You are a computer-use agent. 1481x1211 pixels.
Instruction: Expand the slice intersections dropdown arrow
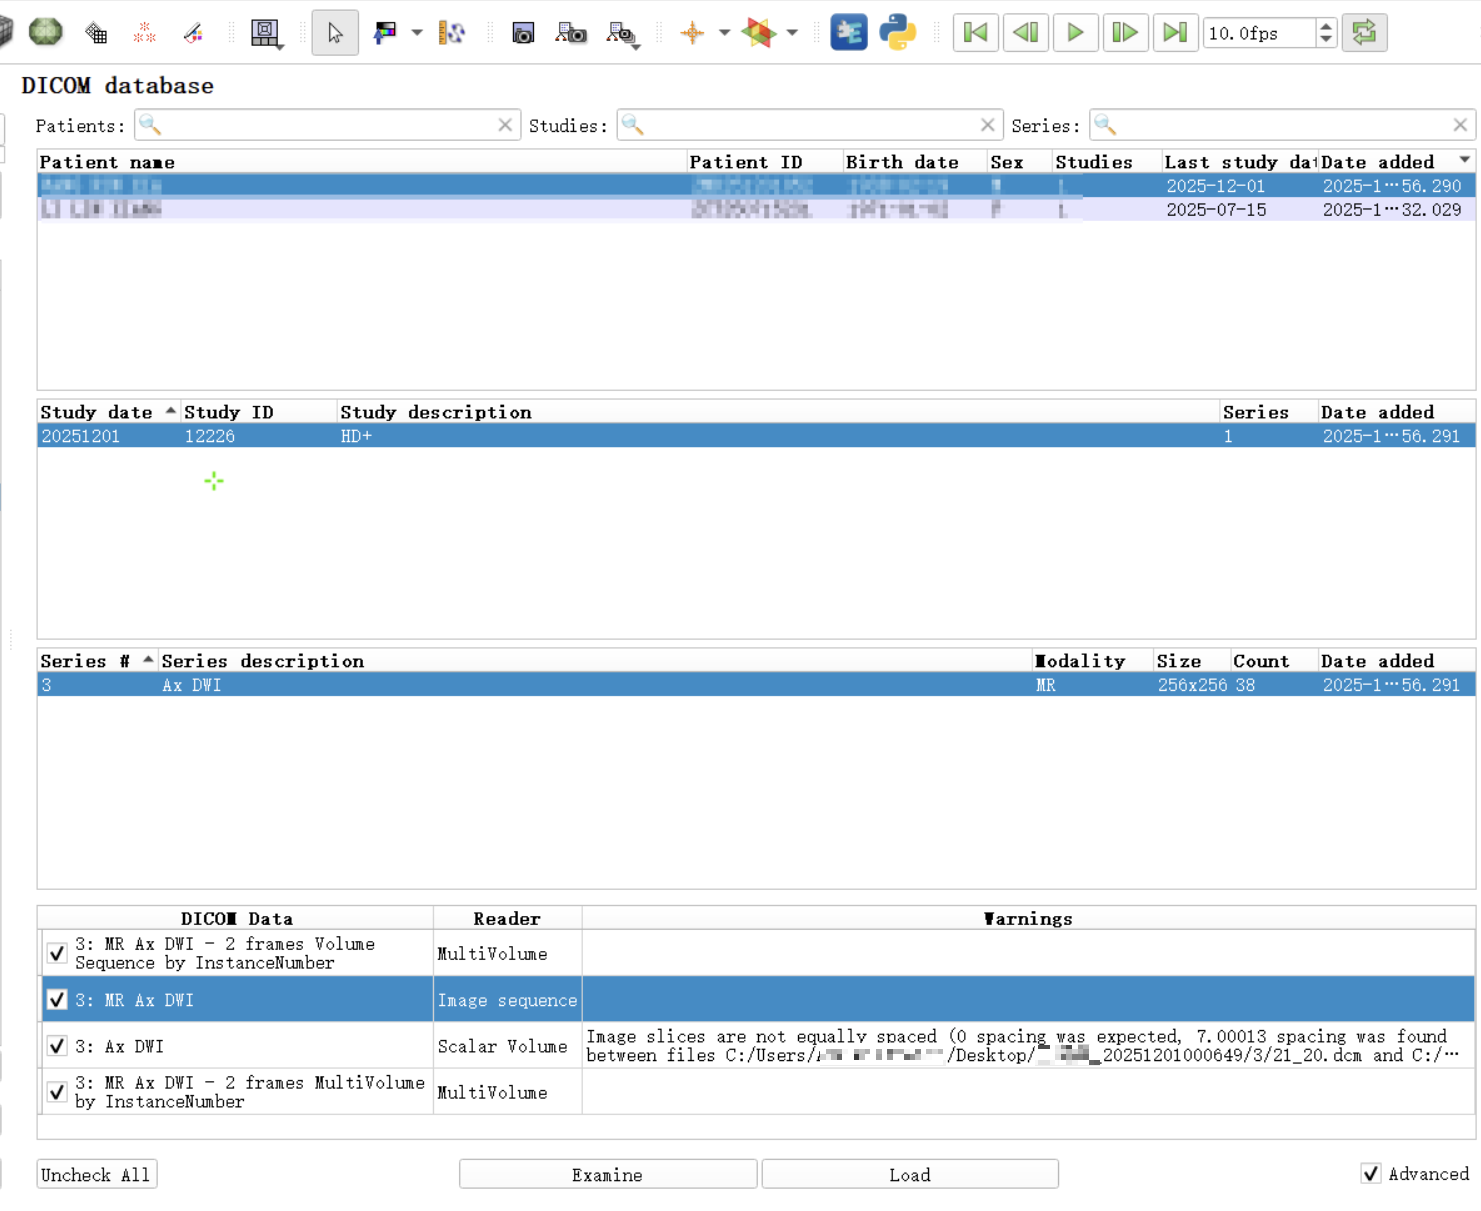coord(792,33)
